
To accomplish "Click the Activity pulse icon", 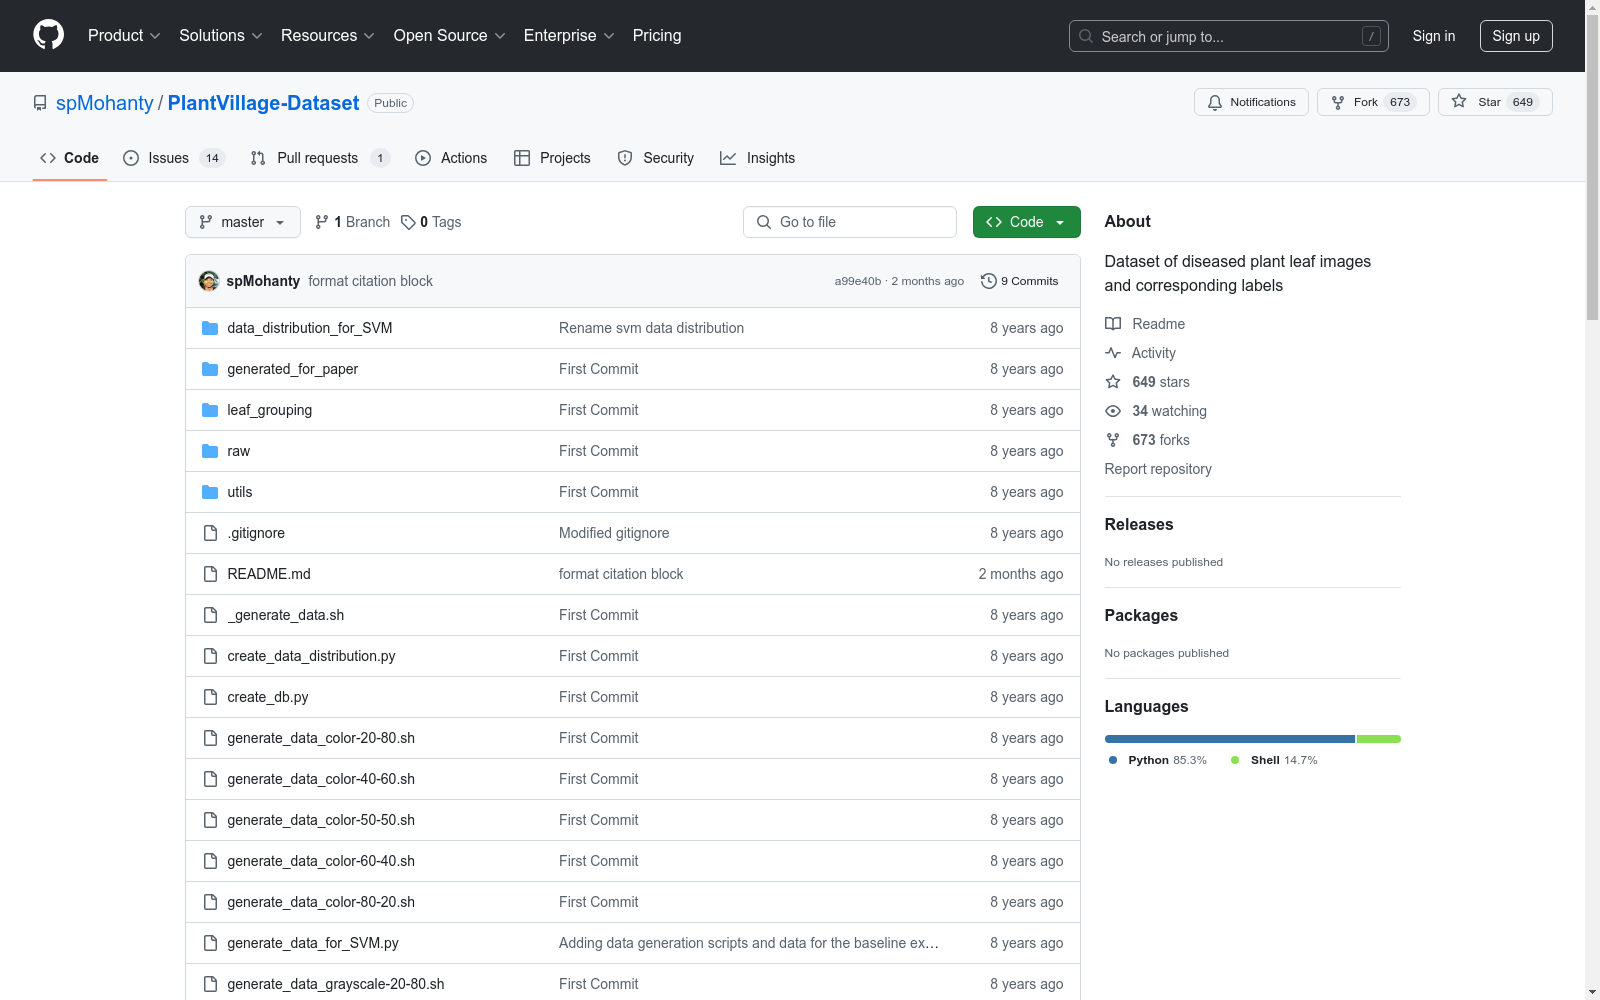I will [1113, 353].
